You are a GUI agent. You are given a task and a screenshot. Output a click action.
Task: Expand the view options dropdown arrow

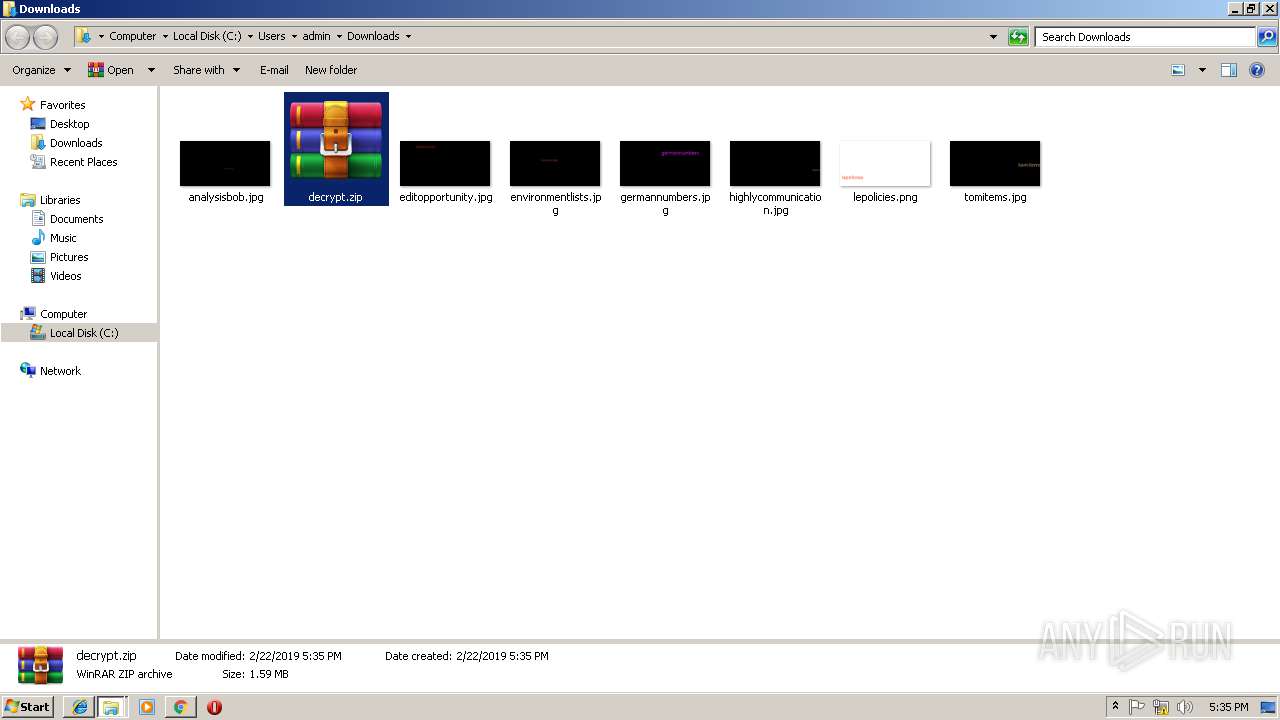pyautogui.click(x=1202, y=70)
